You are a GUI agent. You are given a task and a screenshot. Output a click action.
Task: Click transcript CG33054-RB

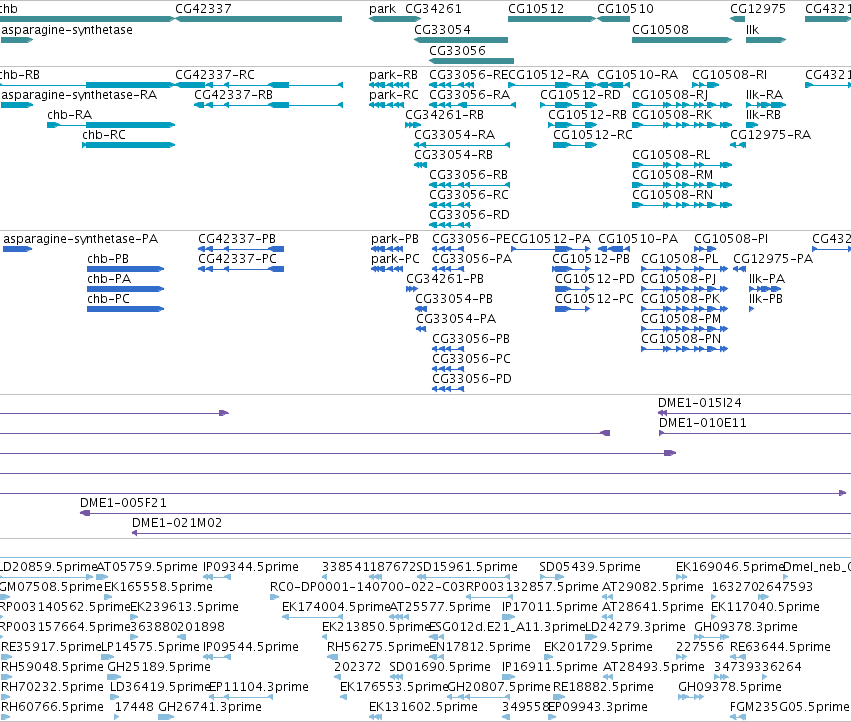[453, 155]
